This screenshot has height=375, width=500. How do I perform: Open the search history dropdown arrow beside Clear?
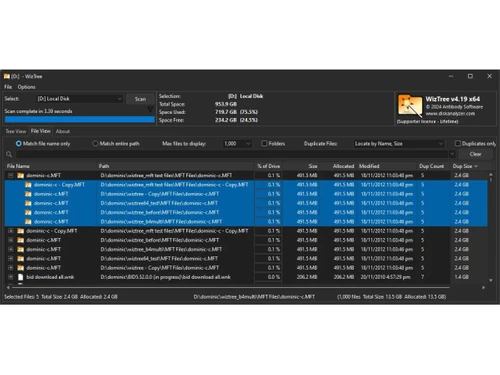[x=452, y=154]
